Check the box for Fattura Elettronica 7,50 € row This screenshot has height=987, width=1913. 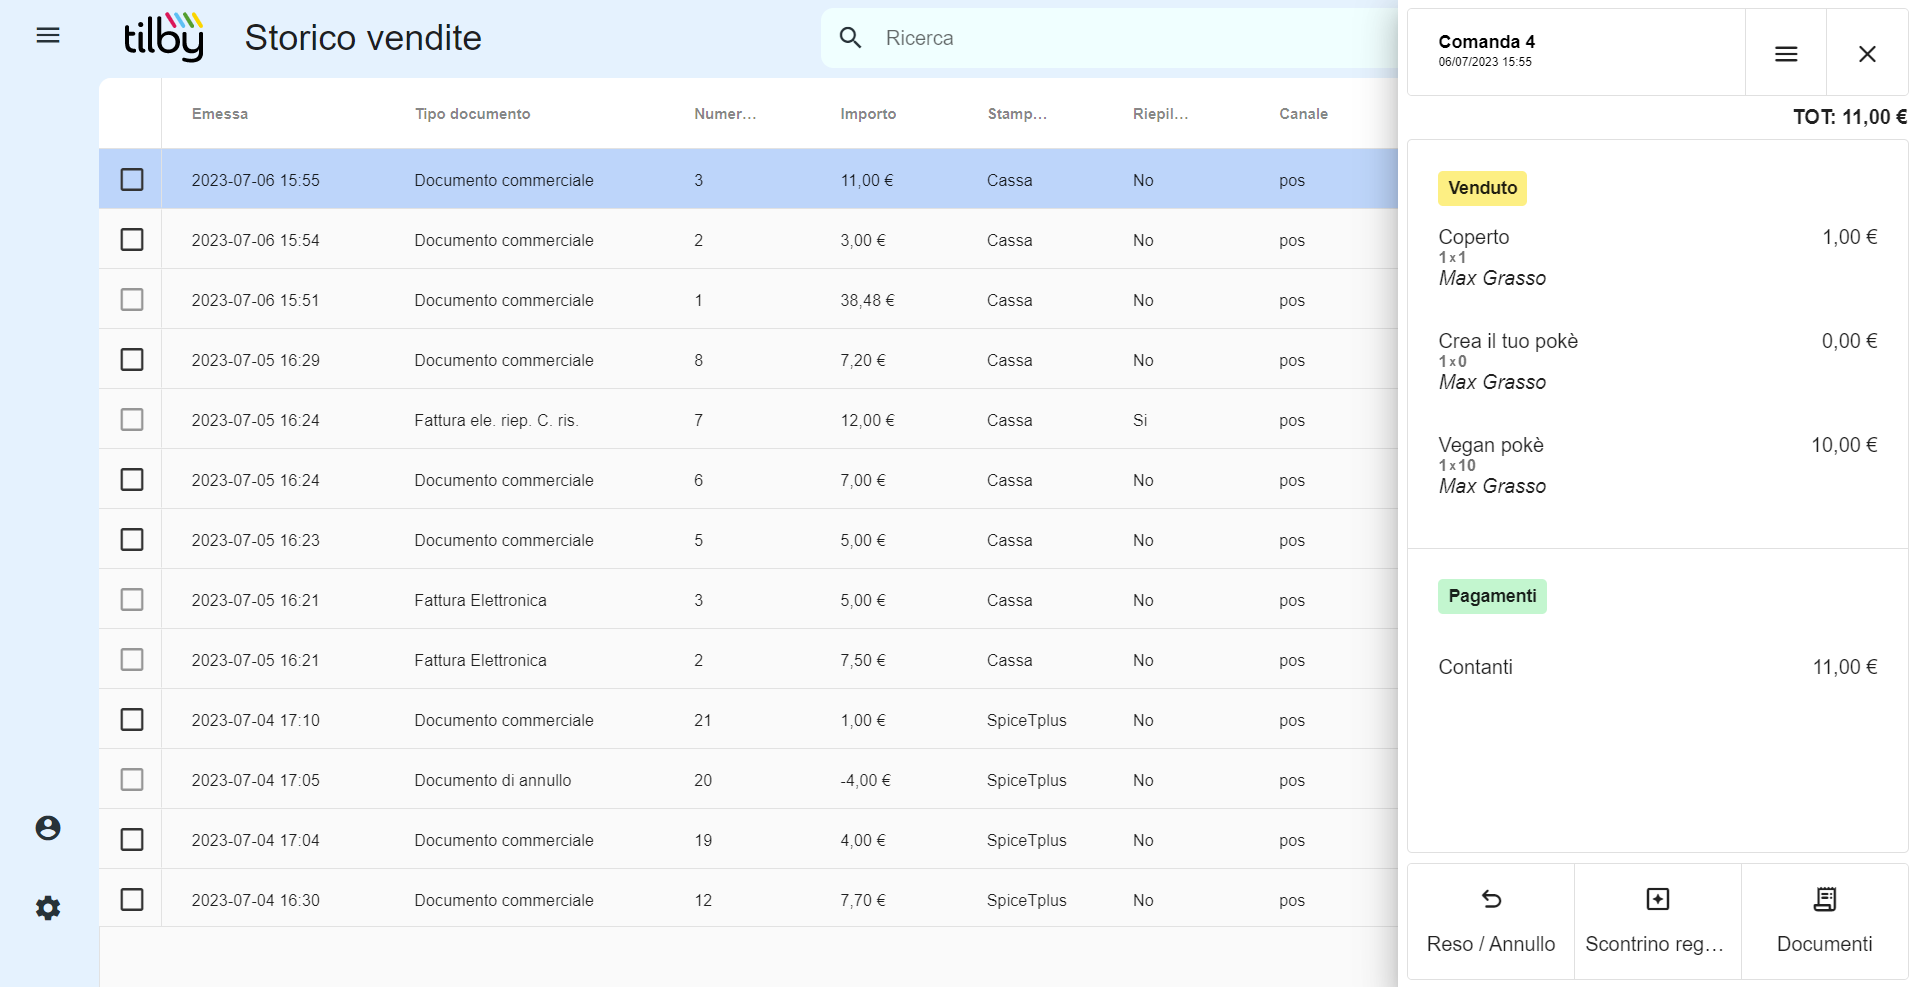tap(132, 659)
